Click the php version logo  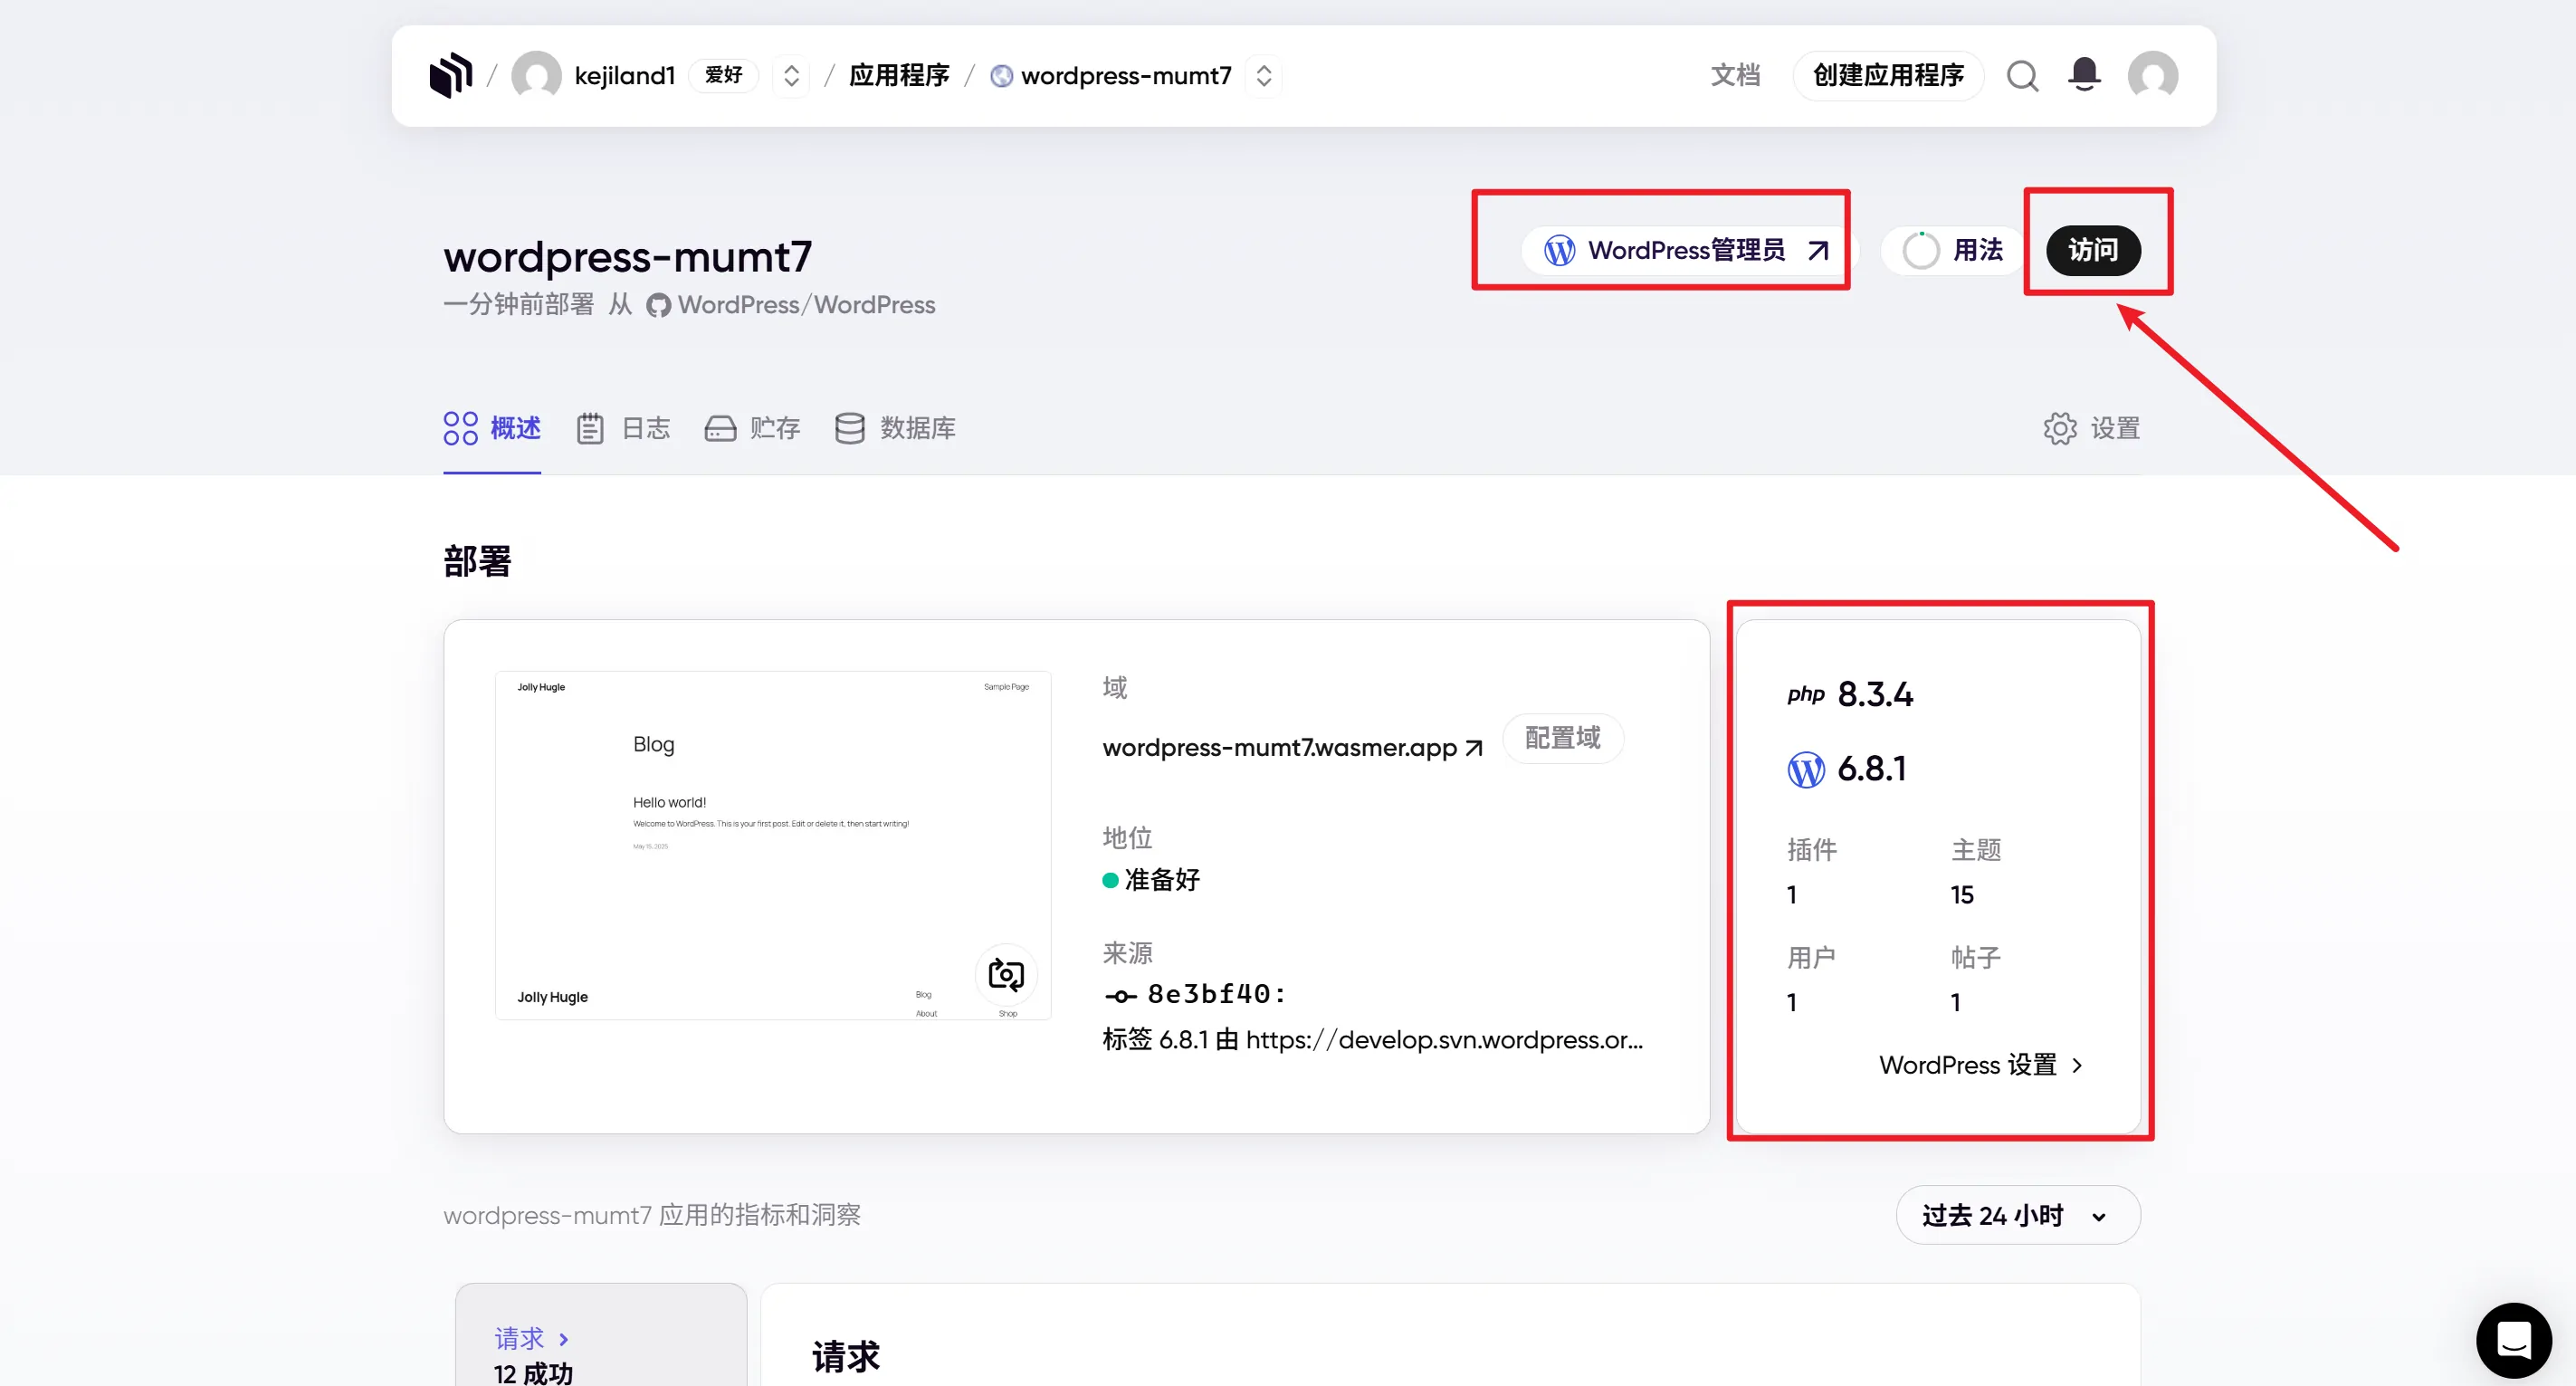[1805, 694]
